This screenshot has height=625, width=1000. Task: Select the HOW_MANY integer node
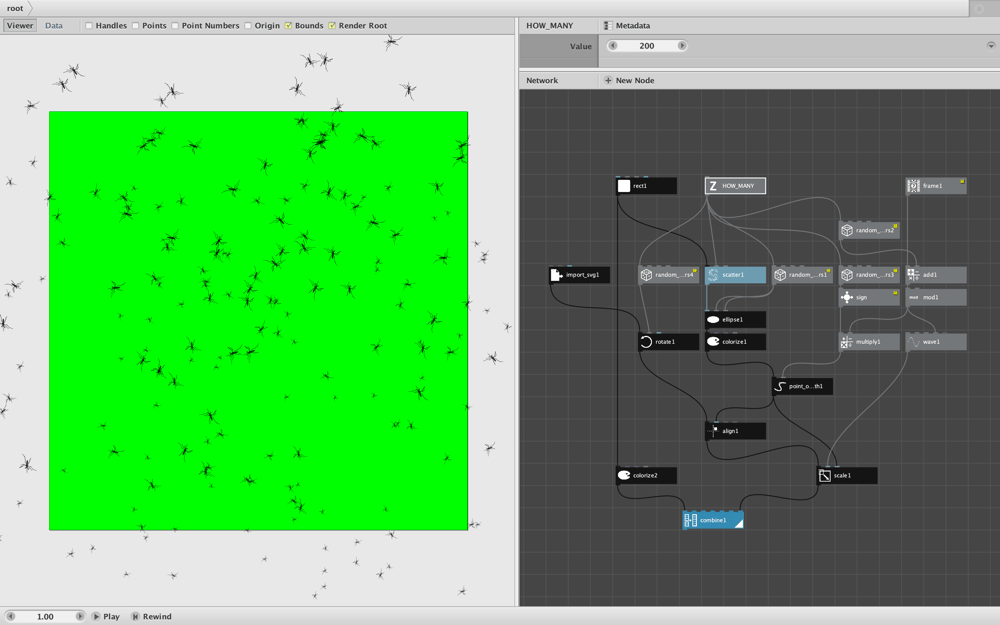(x=735, y=186)
